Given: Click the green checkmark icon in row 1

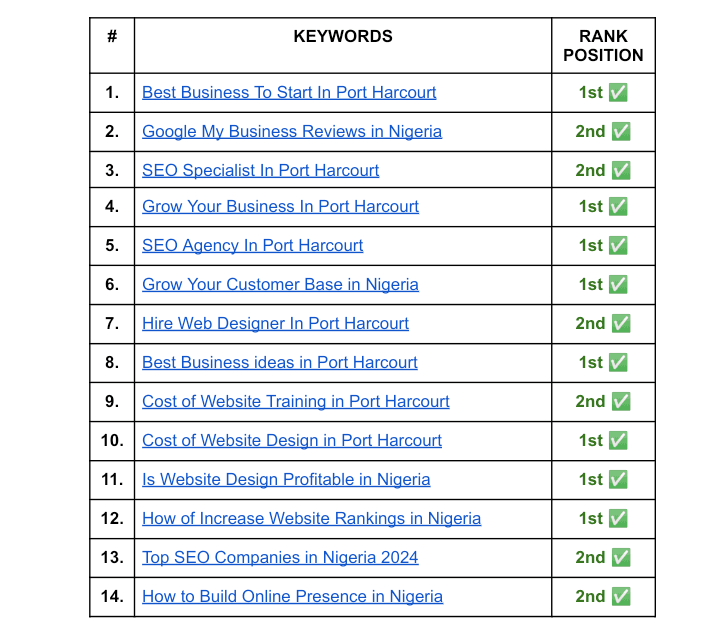Looking at the screenshot, I should (x=618, y=93).
